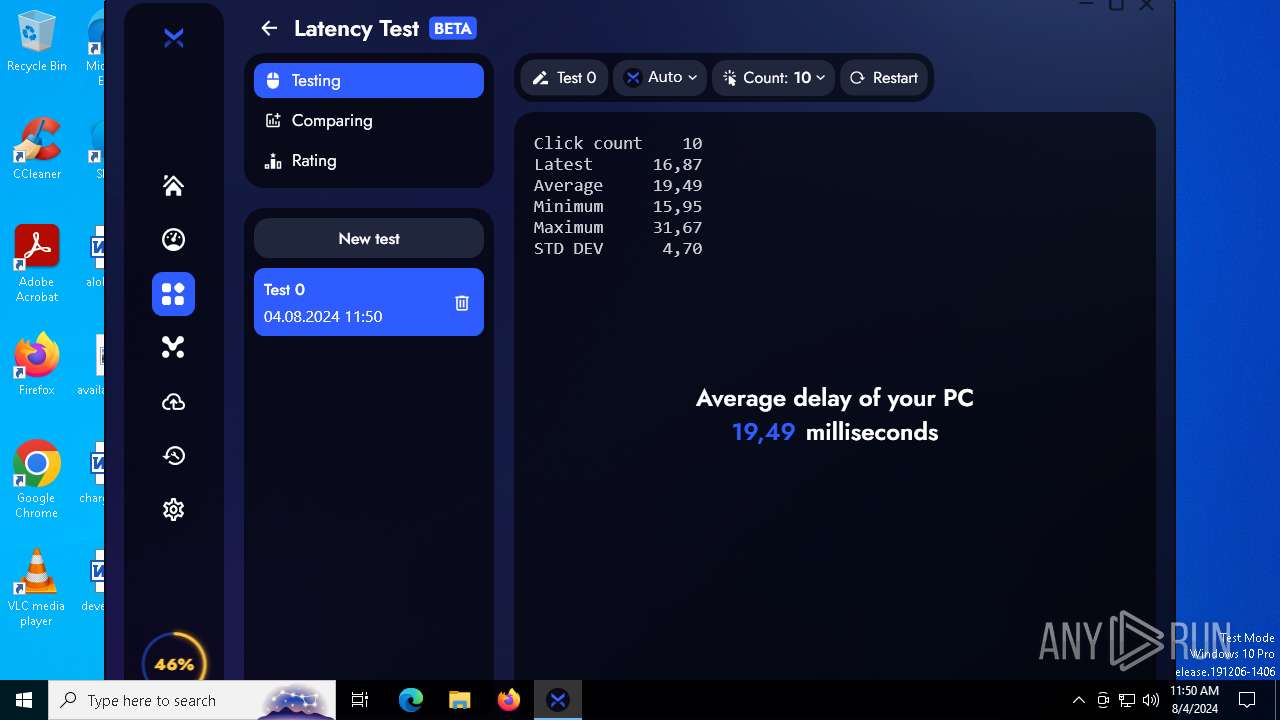This screenshot has height=720, width=1280.
Task: Open Google Chrome desktop shortcut
Action: coord(37,480)
